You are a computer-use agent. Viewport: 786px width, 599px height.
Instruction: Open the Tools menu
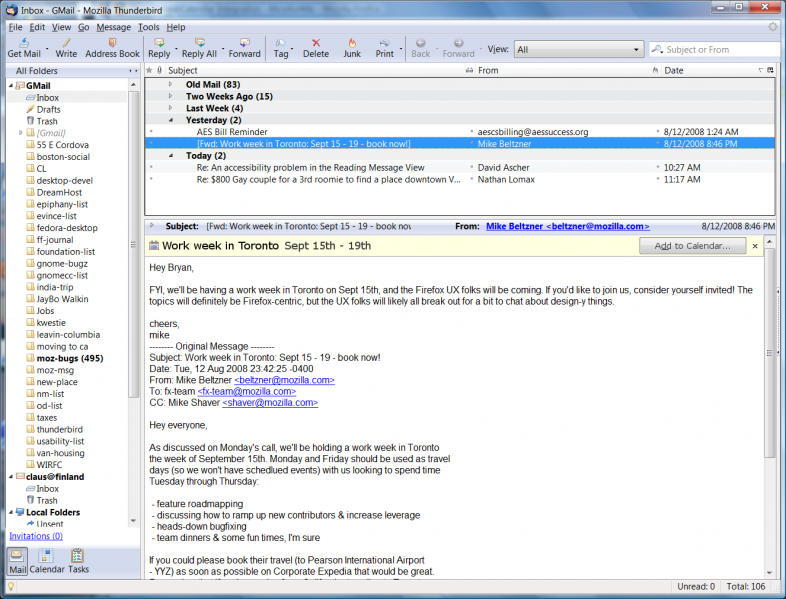pos(148,27)
